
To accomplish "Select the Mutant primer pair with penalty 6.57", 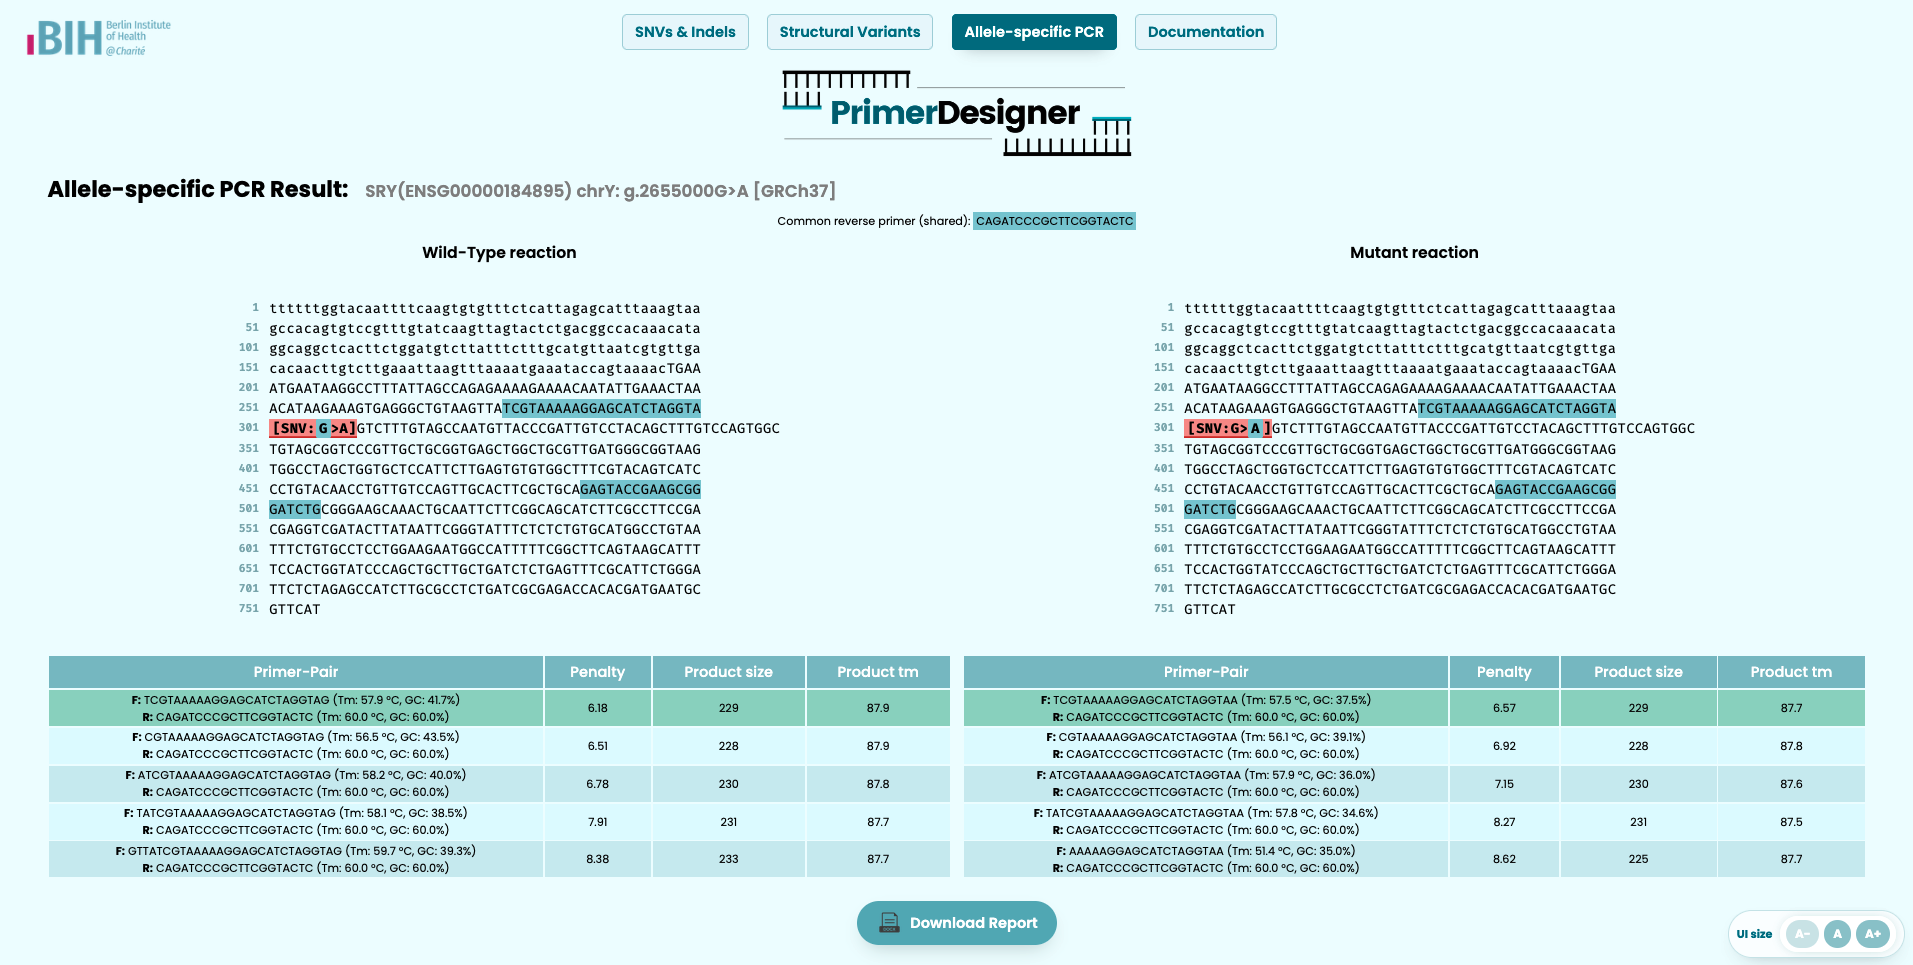I will point(1414,708).
